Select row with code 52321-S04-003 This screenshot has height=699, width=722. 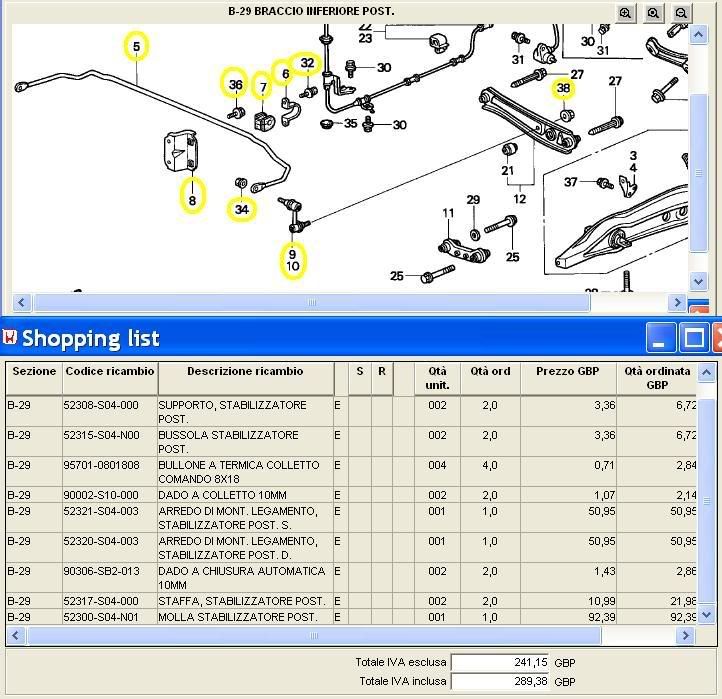[351, 518]
